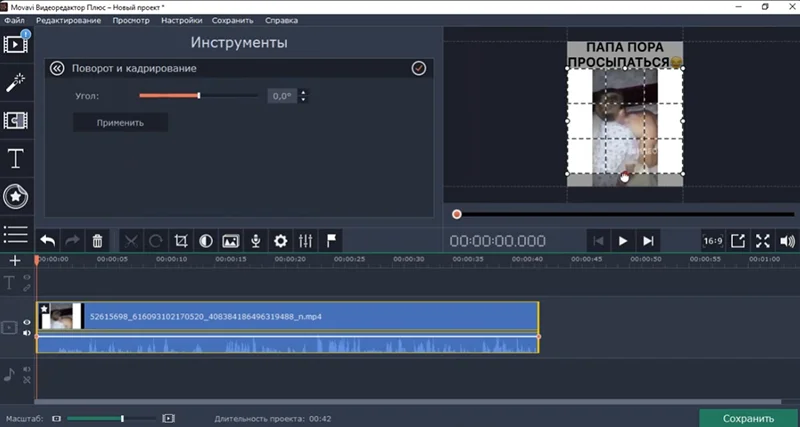Click the Record audio microphone icon
This screenshot has height=427, width=800.
click(x=256, y=241)
